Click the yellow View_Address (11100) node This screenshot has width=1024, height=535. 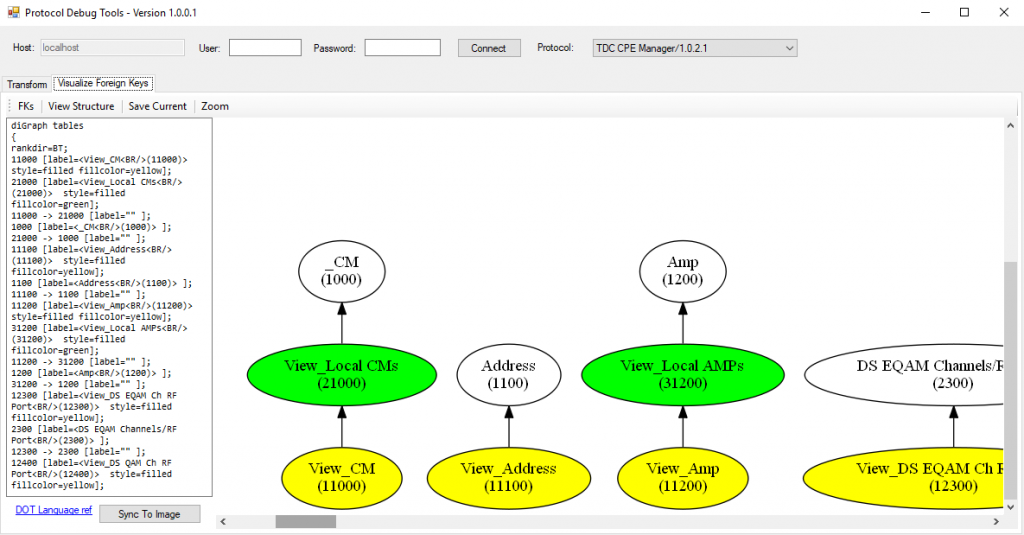coord(509,478)
